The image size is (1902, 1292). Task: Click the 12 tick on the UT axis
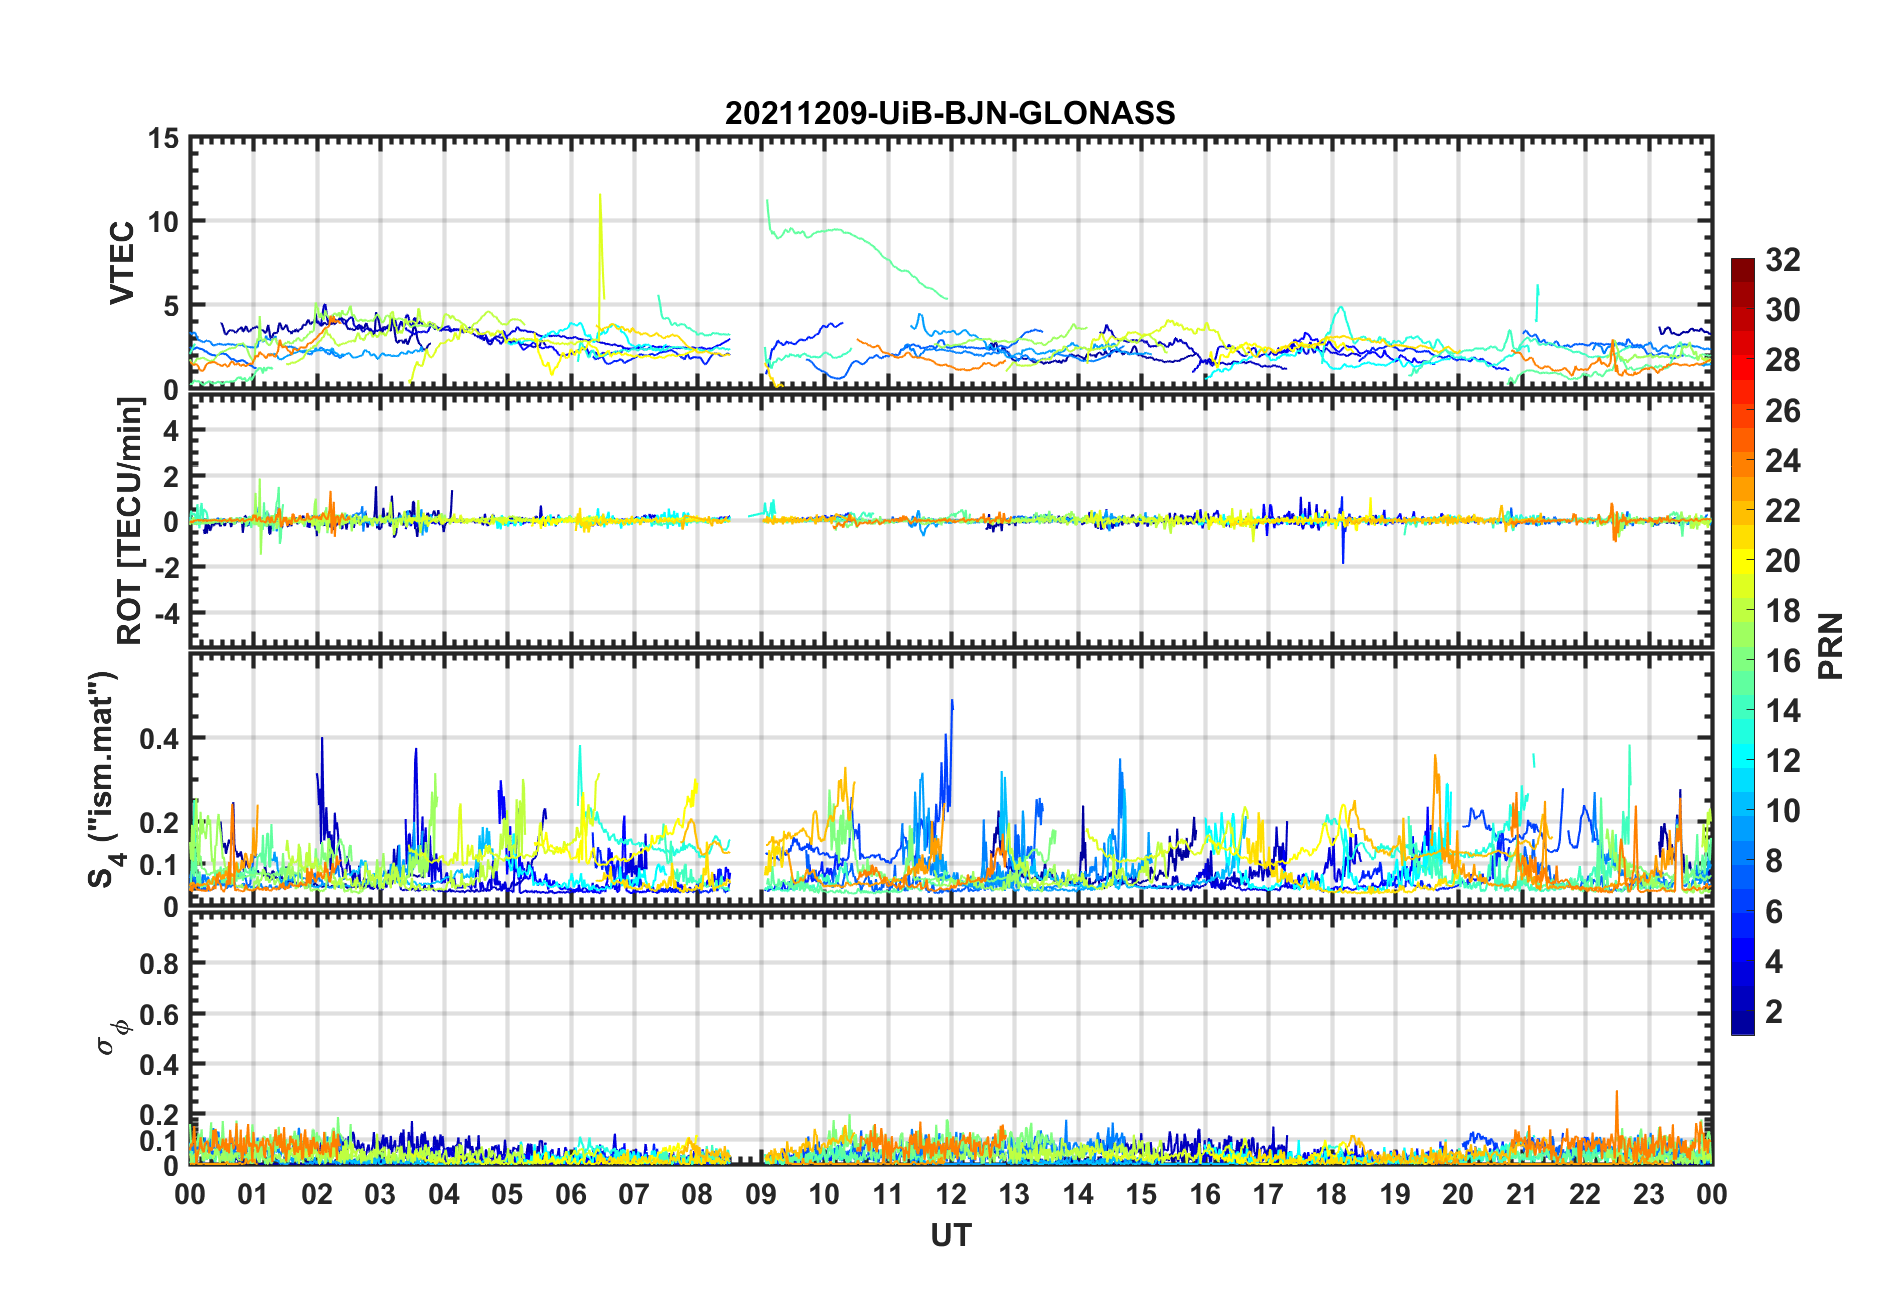pyautogui.click(x=951, y=1195)
